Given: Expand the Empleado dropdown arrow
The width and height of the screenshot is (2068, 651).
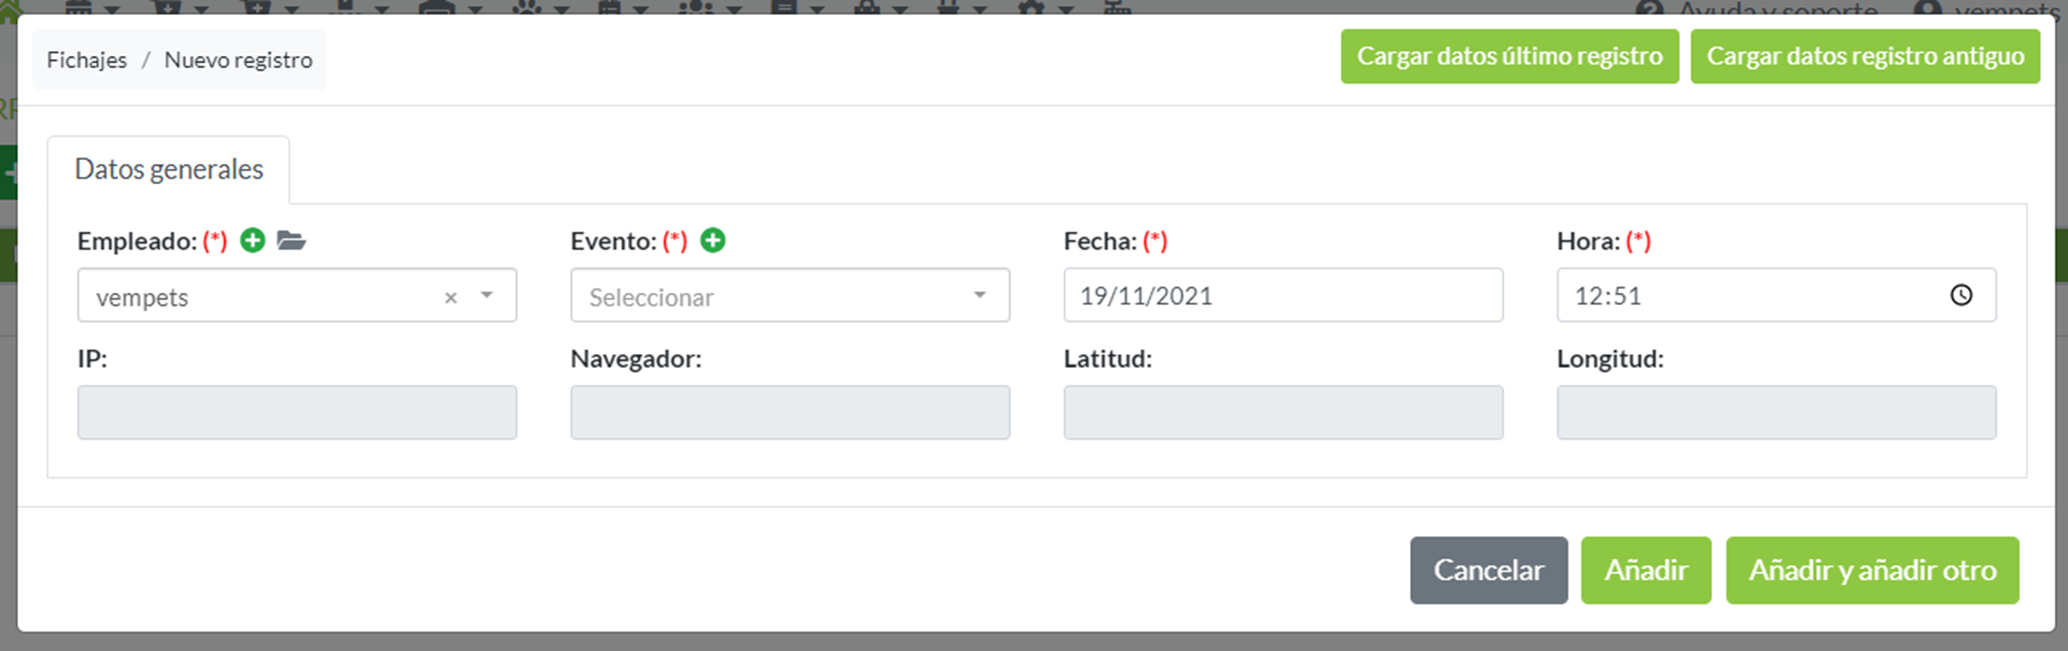Looking at the screenshot, I should pos(487,296).
